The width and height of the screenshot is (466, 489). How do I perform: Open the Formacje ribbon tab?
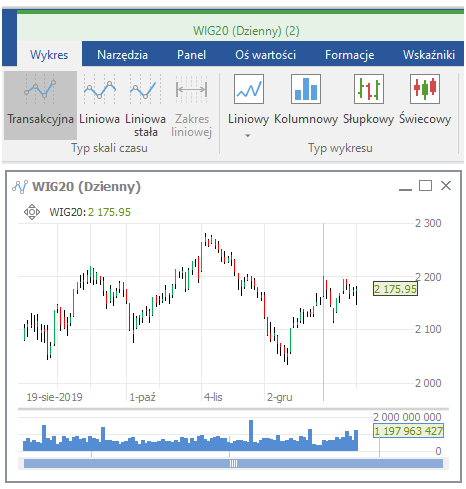pyautogui.click(x=349, y=55)
